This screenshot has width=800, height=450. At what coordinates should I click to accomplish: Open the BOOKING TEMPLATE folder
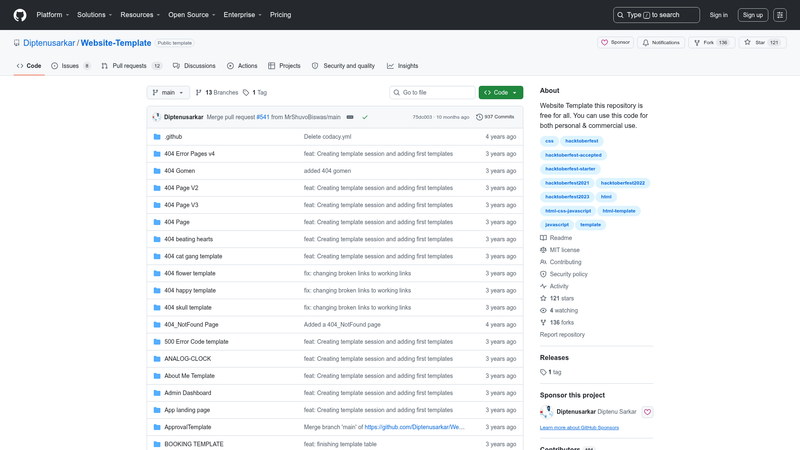(x=194, y=444)
